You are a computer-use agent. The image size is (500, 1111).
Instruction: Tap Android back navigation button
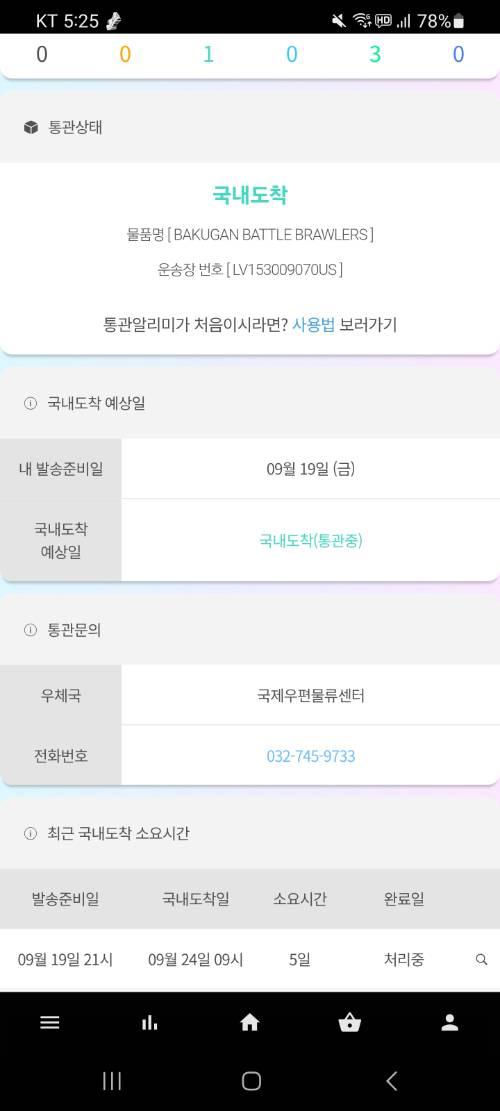tap(392, 1081)
